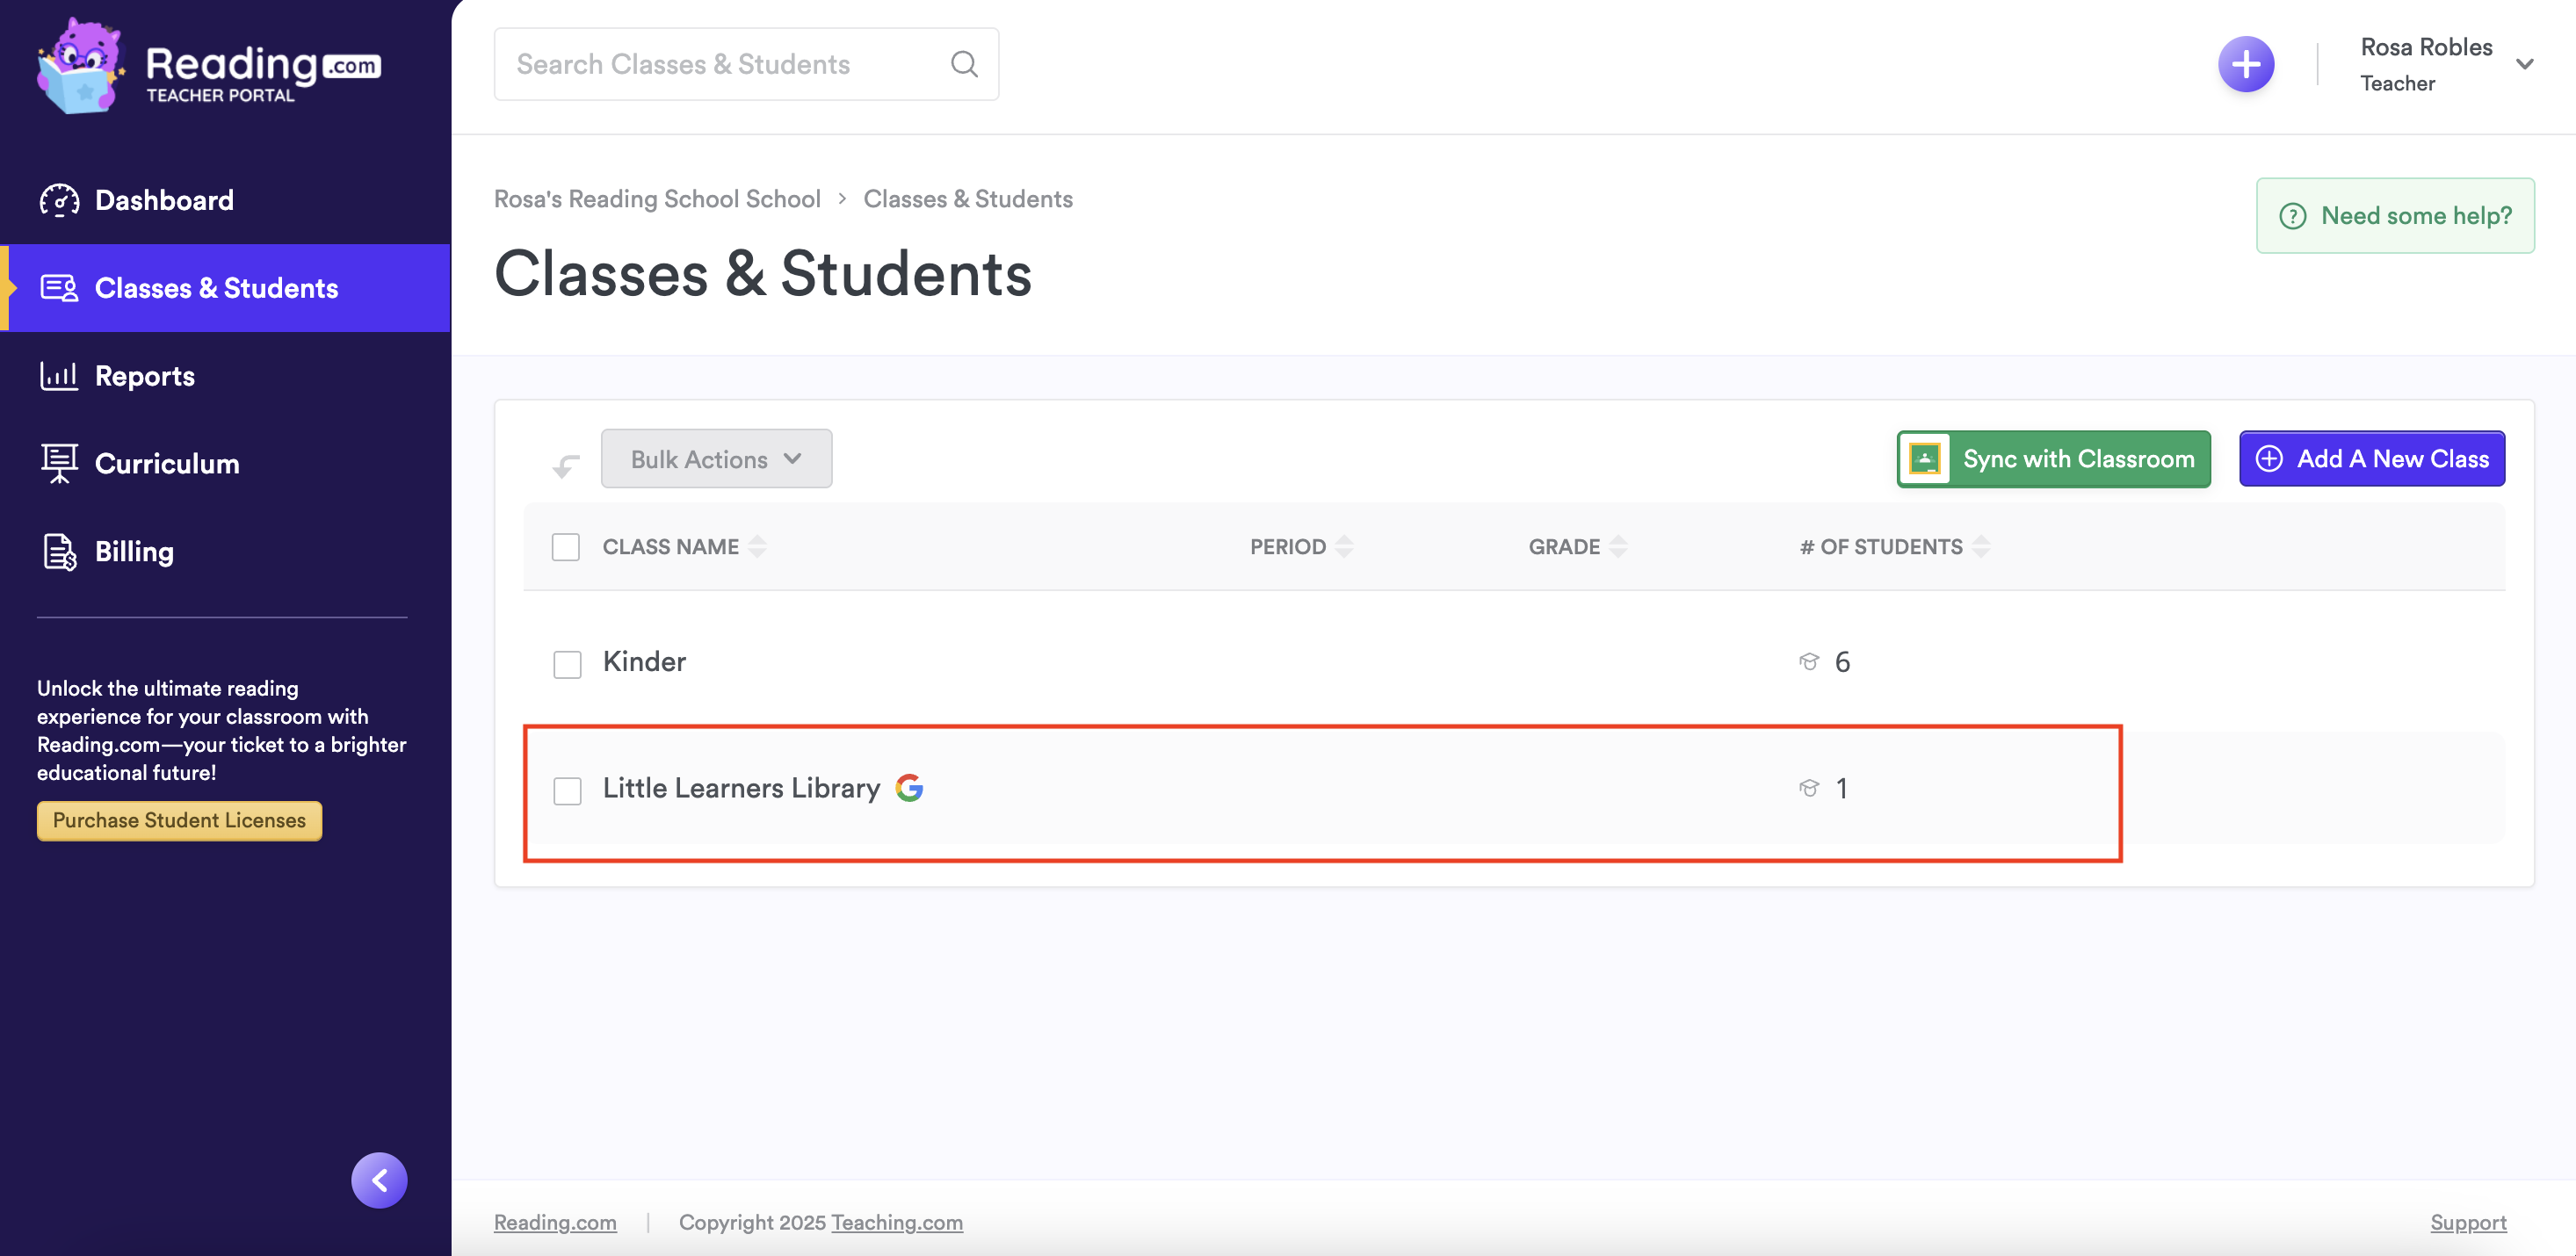The image size is (2576, 1256).
Task: Sort table by Class Name column
Action: pos(757,547)
